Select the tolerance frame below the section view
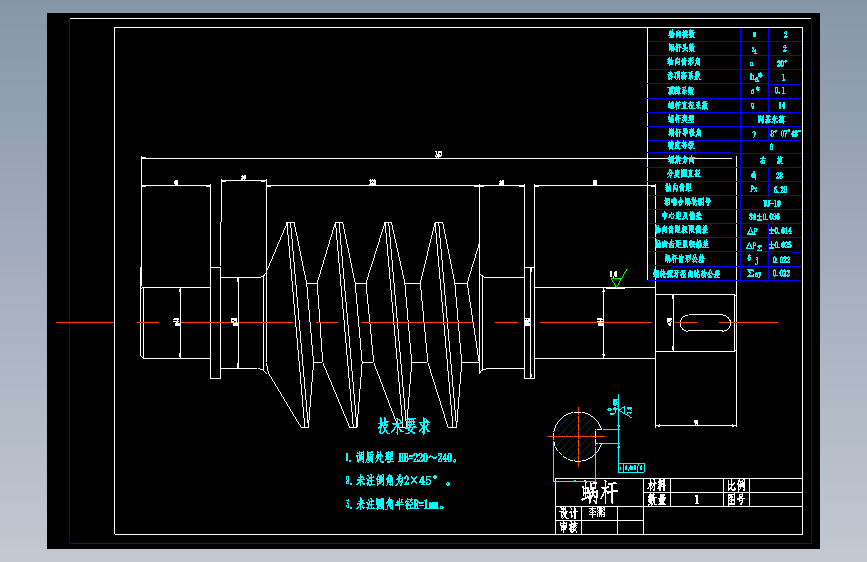Image resolution: width=867 pixels, height=562 pixels. pyautogui.click(x=631, y=468)
